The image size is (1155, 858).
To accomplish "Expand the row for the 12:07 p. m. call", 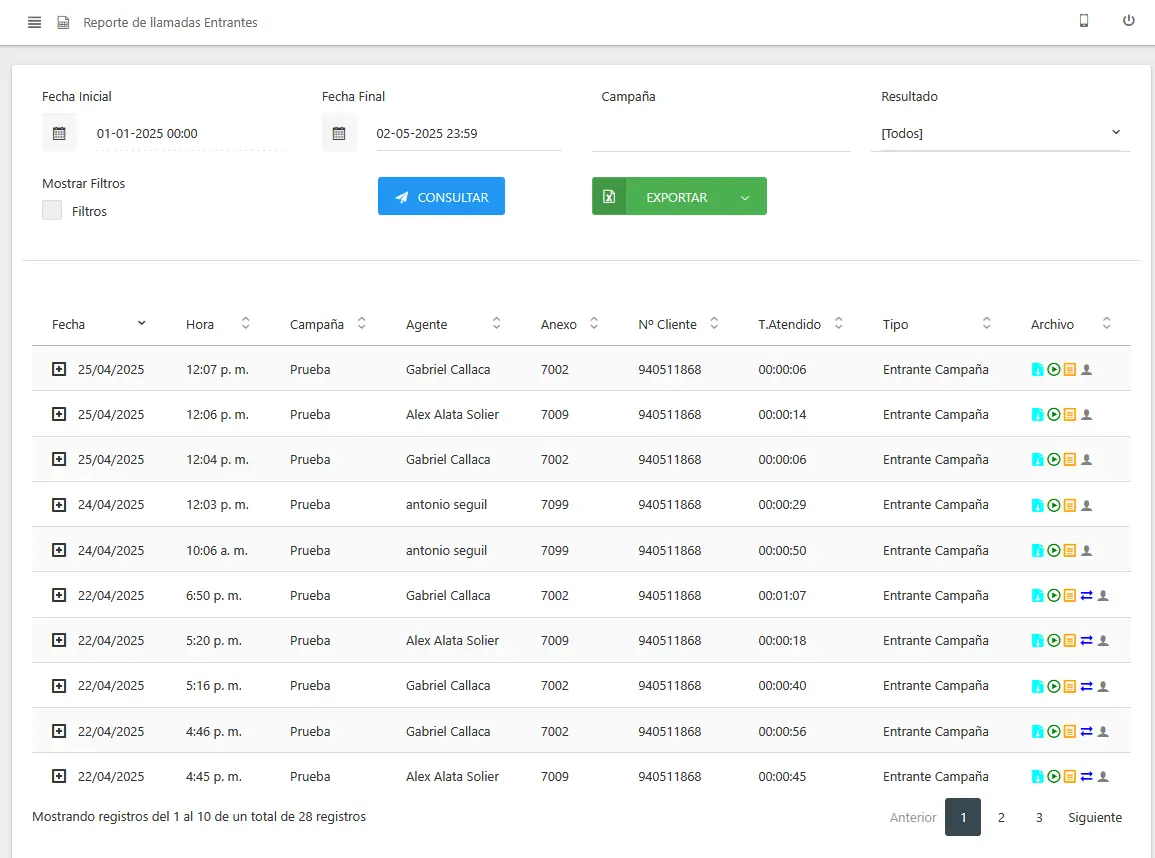I will tap(59, 369).
